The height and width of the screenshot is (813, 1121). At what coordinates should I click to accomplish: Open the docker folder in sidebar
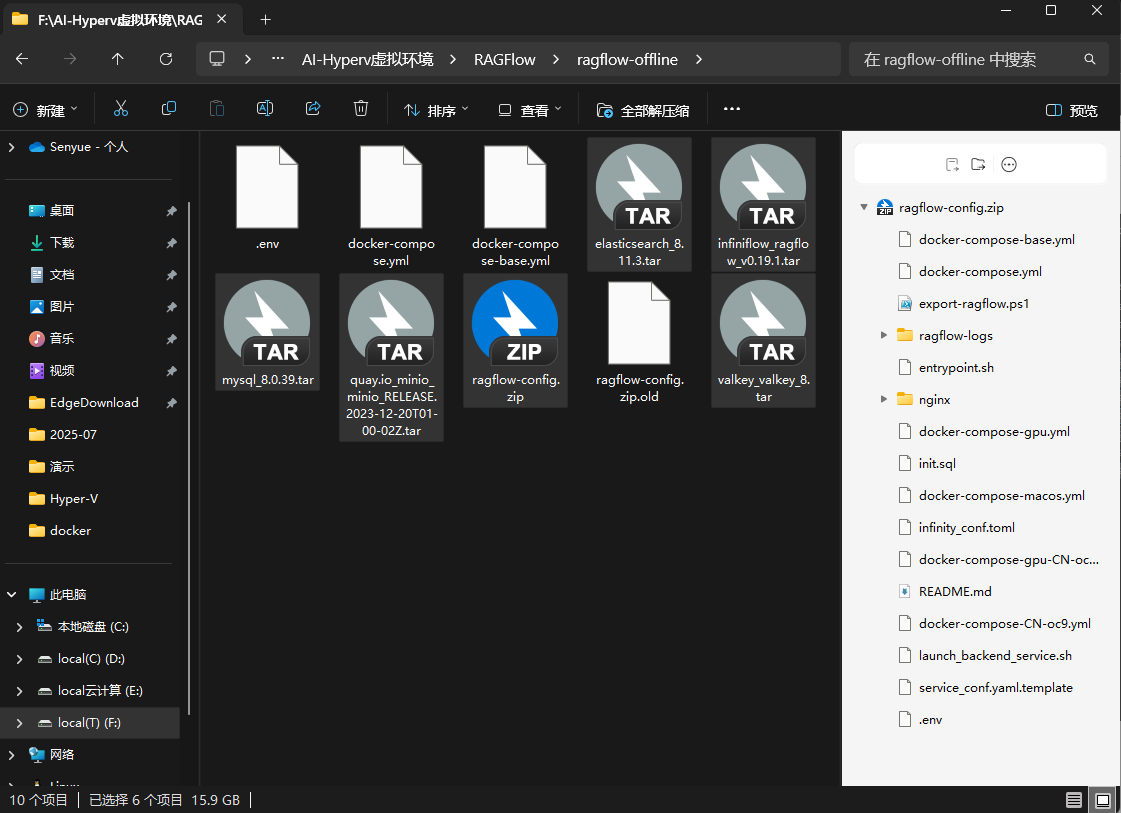click(70, 531)
